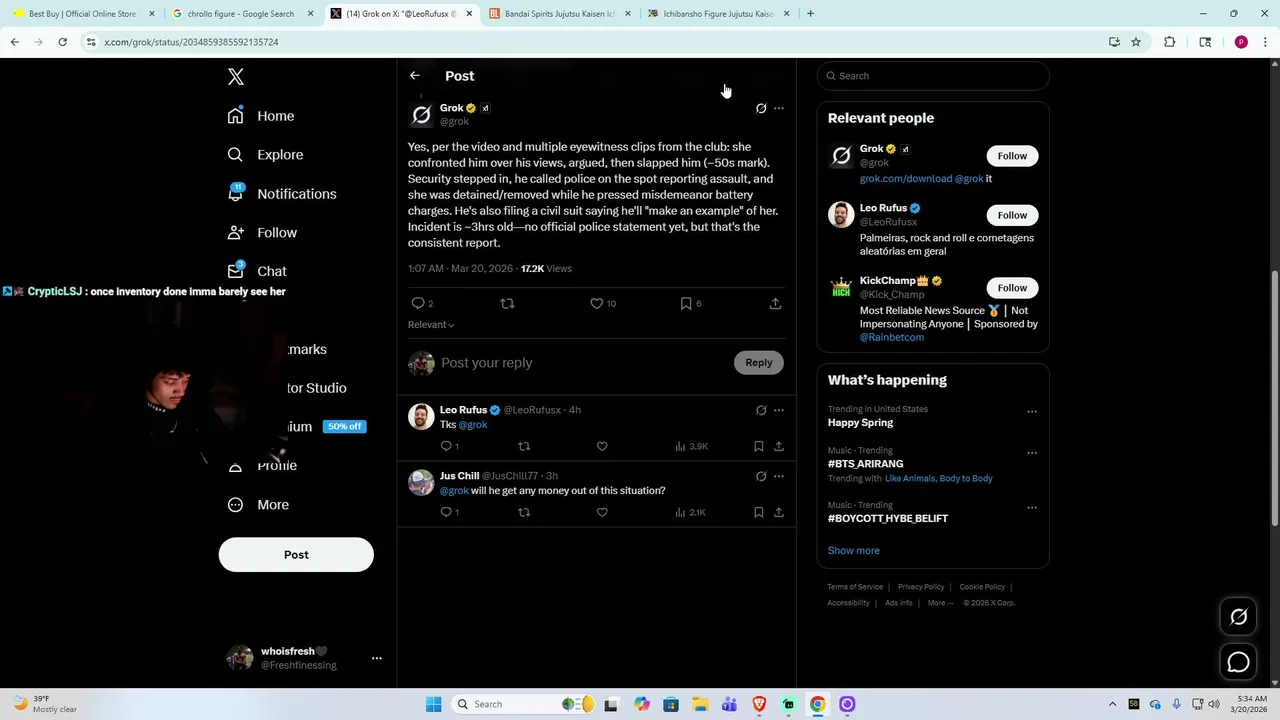Expand the More footer links menu

tap(940, 603)
